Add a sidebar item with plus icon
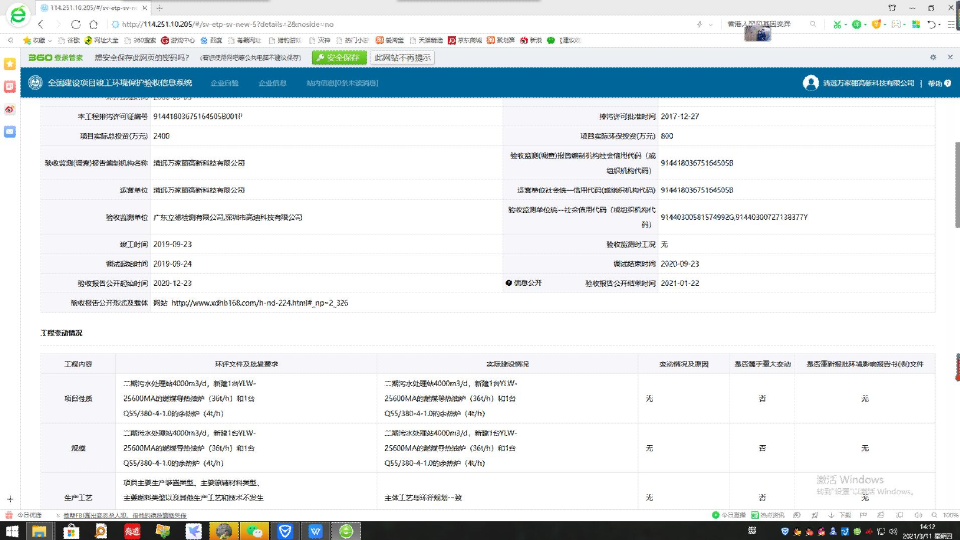This screenshot has height=540, width=960. coord(10,498)
